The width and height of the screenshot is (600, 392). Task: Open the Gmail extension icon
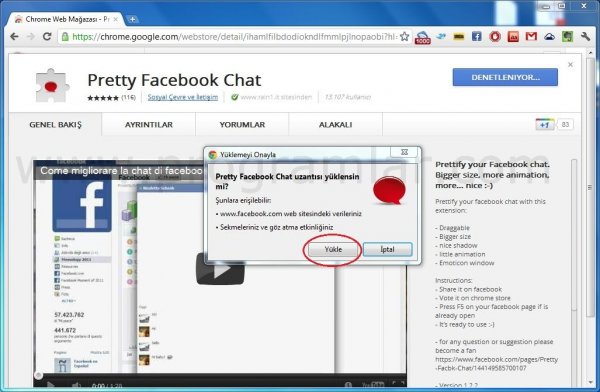[531, 37]
